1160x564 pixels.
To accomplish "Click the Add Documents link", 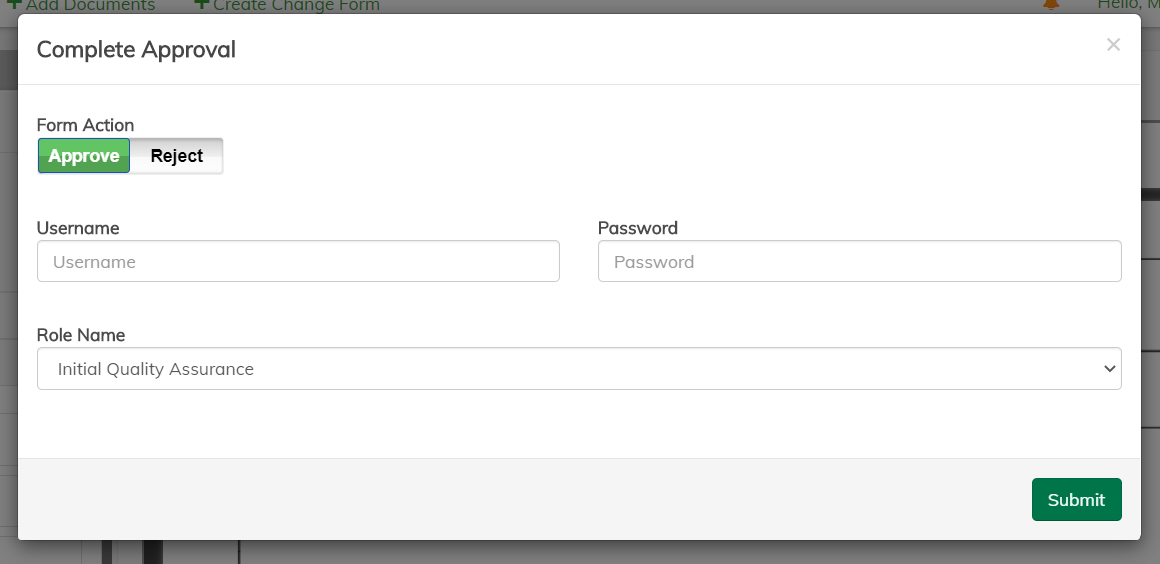I will pos(90,6).
